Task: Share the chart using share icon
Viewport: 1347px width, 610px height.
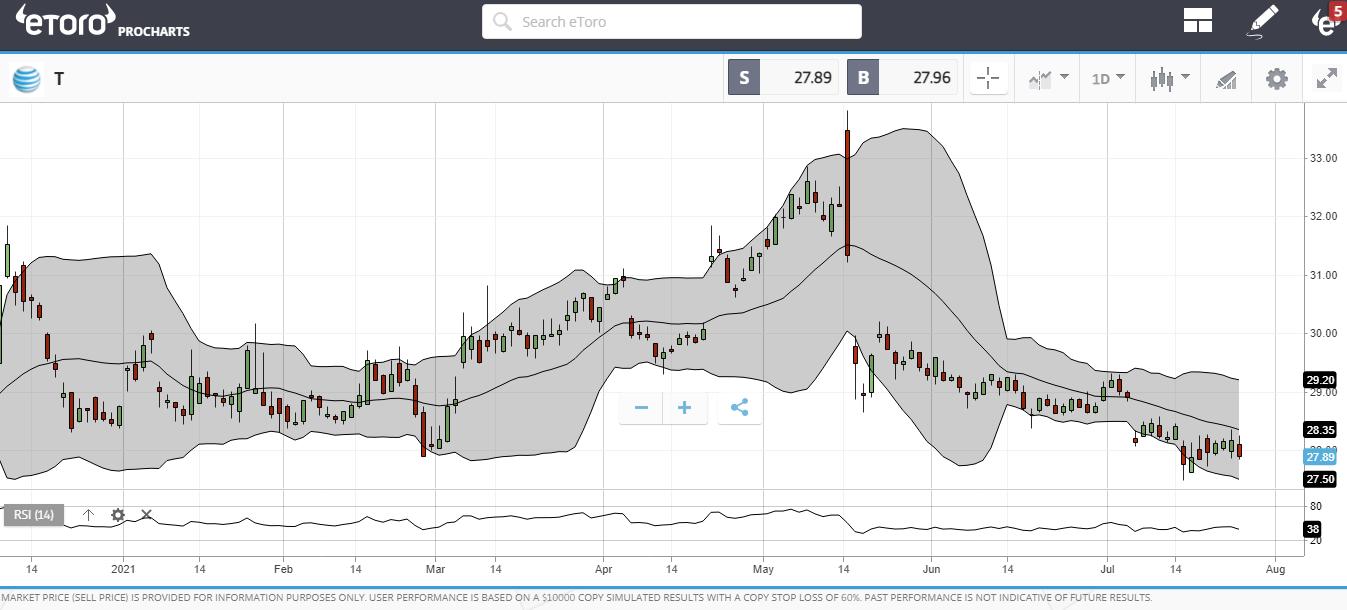Action: pyautogui.click(x=740, y=408)
